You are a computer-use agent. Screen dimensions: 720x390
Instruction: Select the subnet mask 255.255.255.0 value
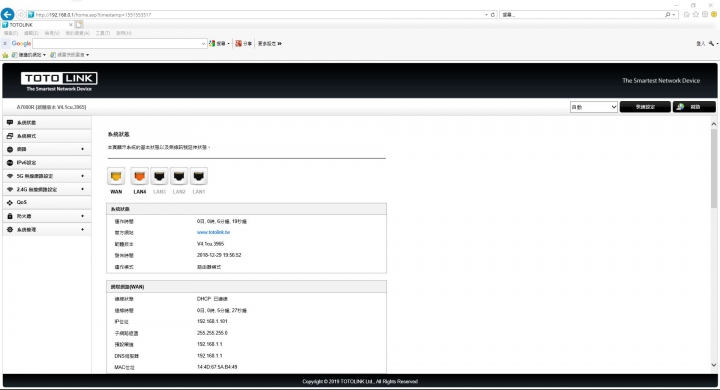click(212, 333)
